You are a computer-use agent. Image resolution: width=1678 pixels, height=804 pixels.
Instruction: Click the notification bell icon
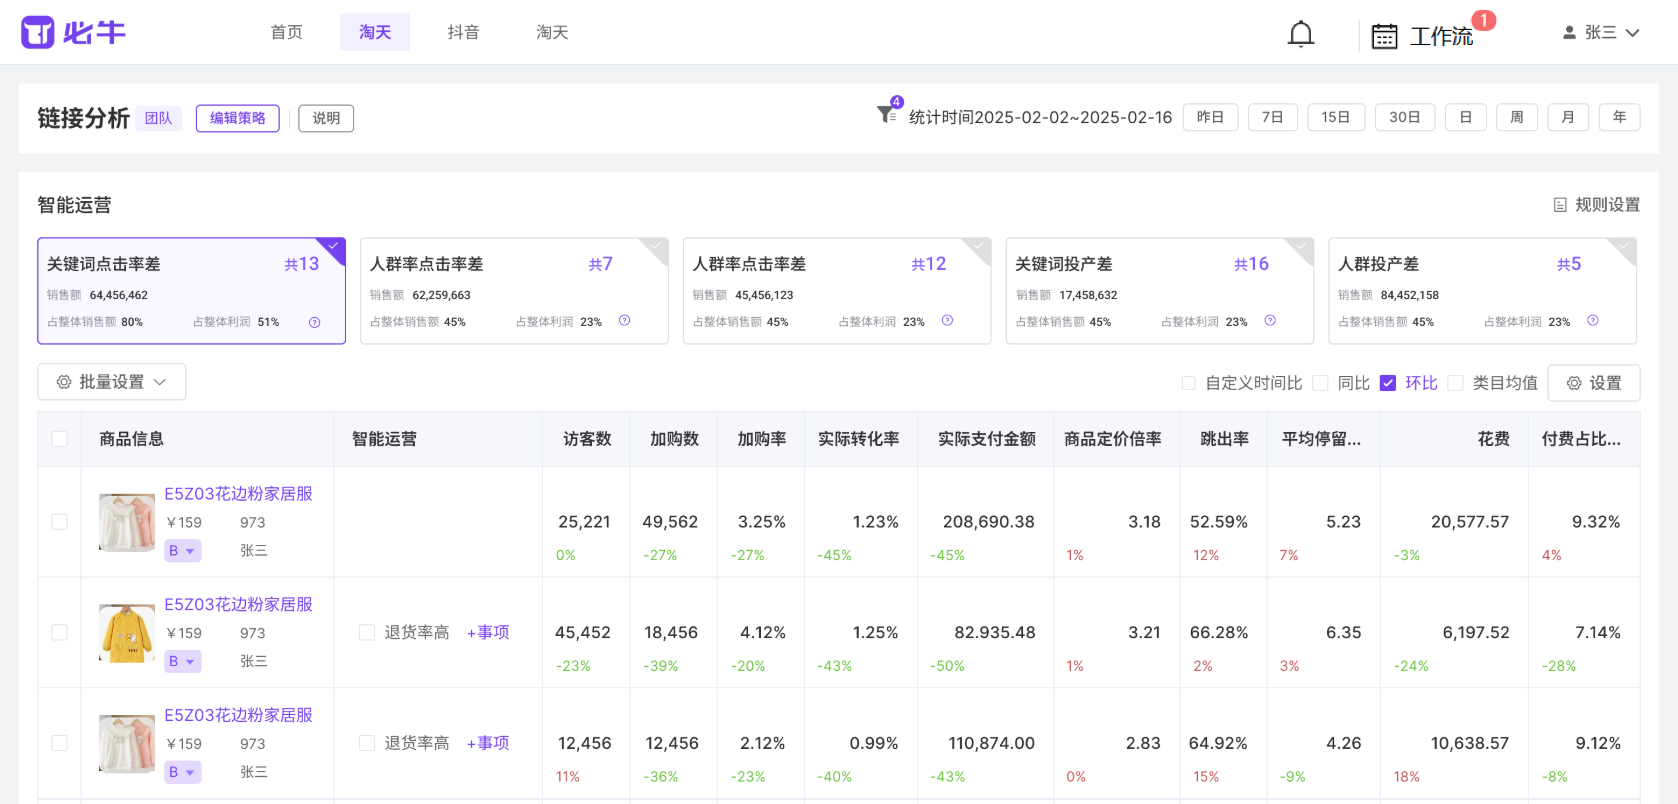(x=1300, y=35)
